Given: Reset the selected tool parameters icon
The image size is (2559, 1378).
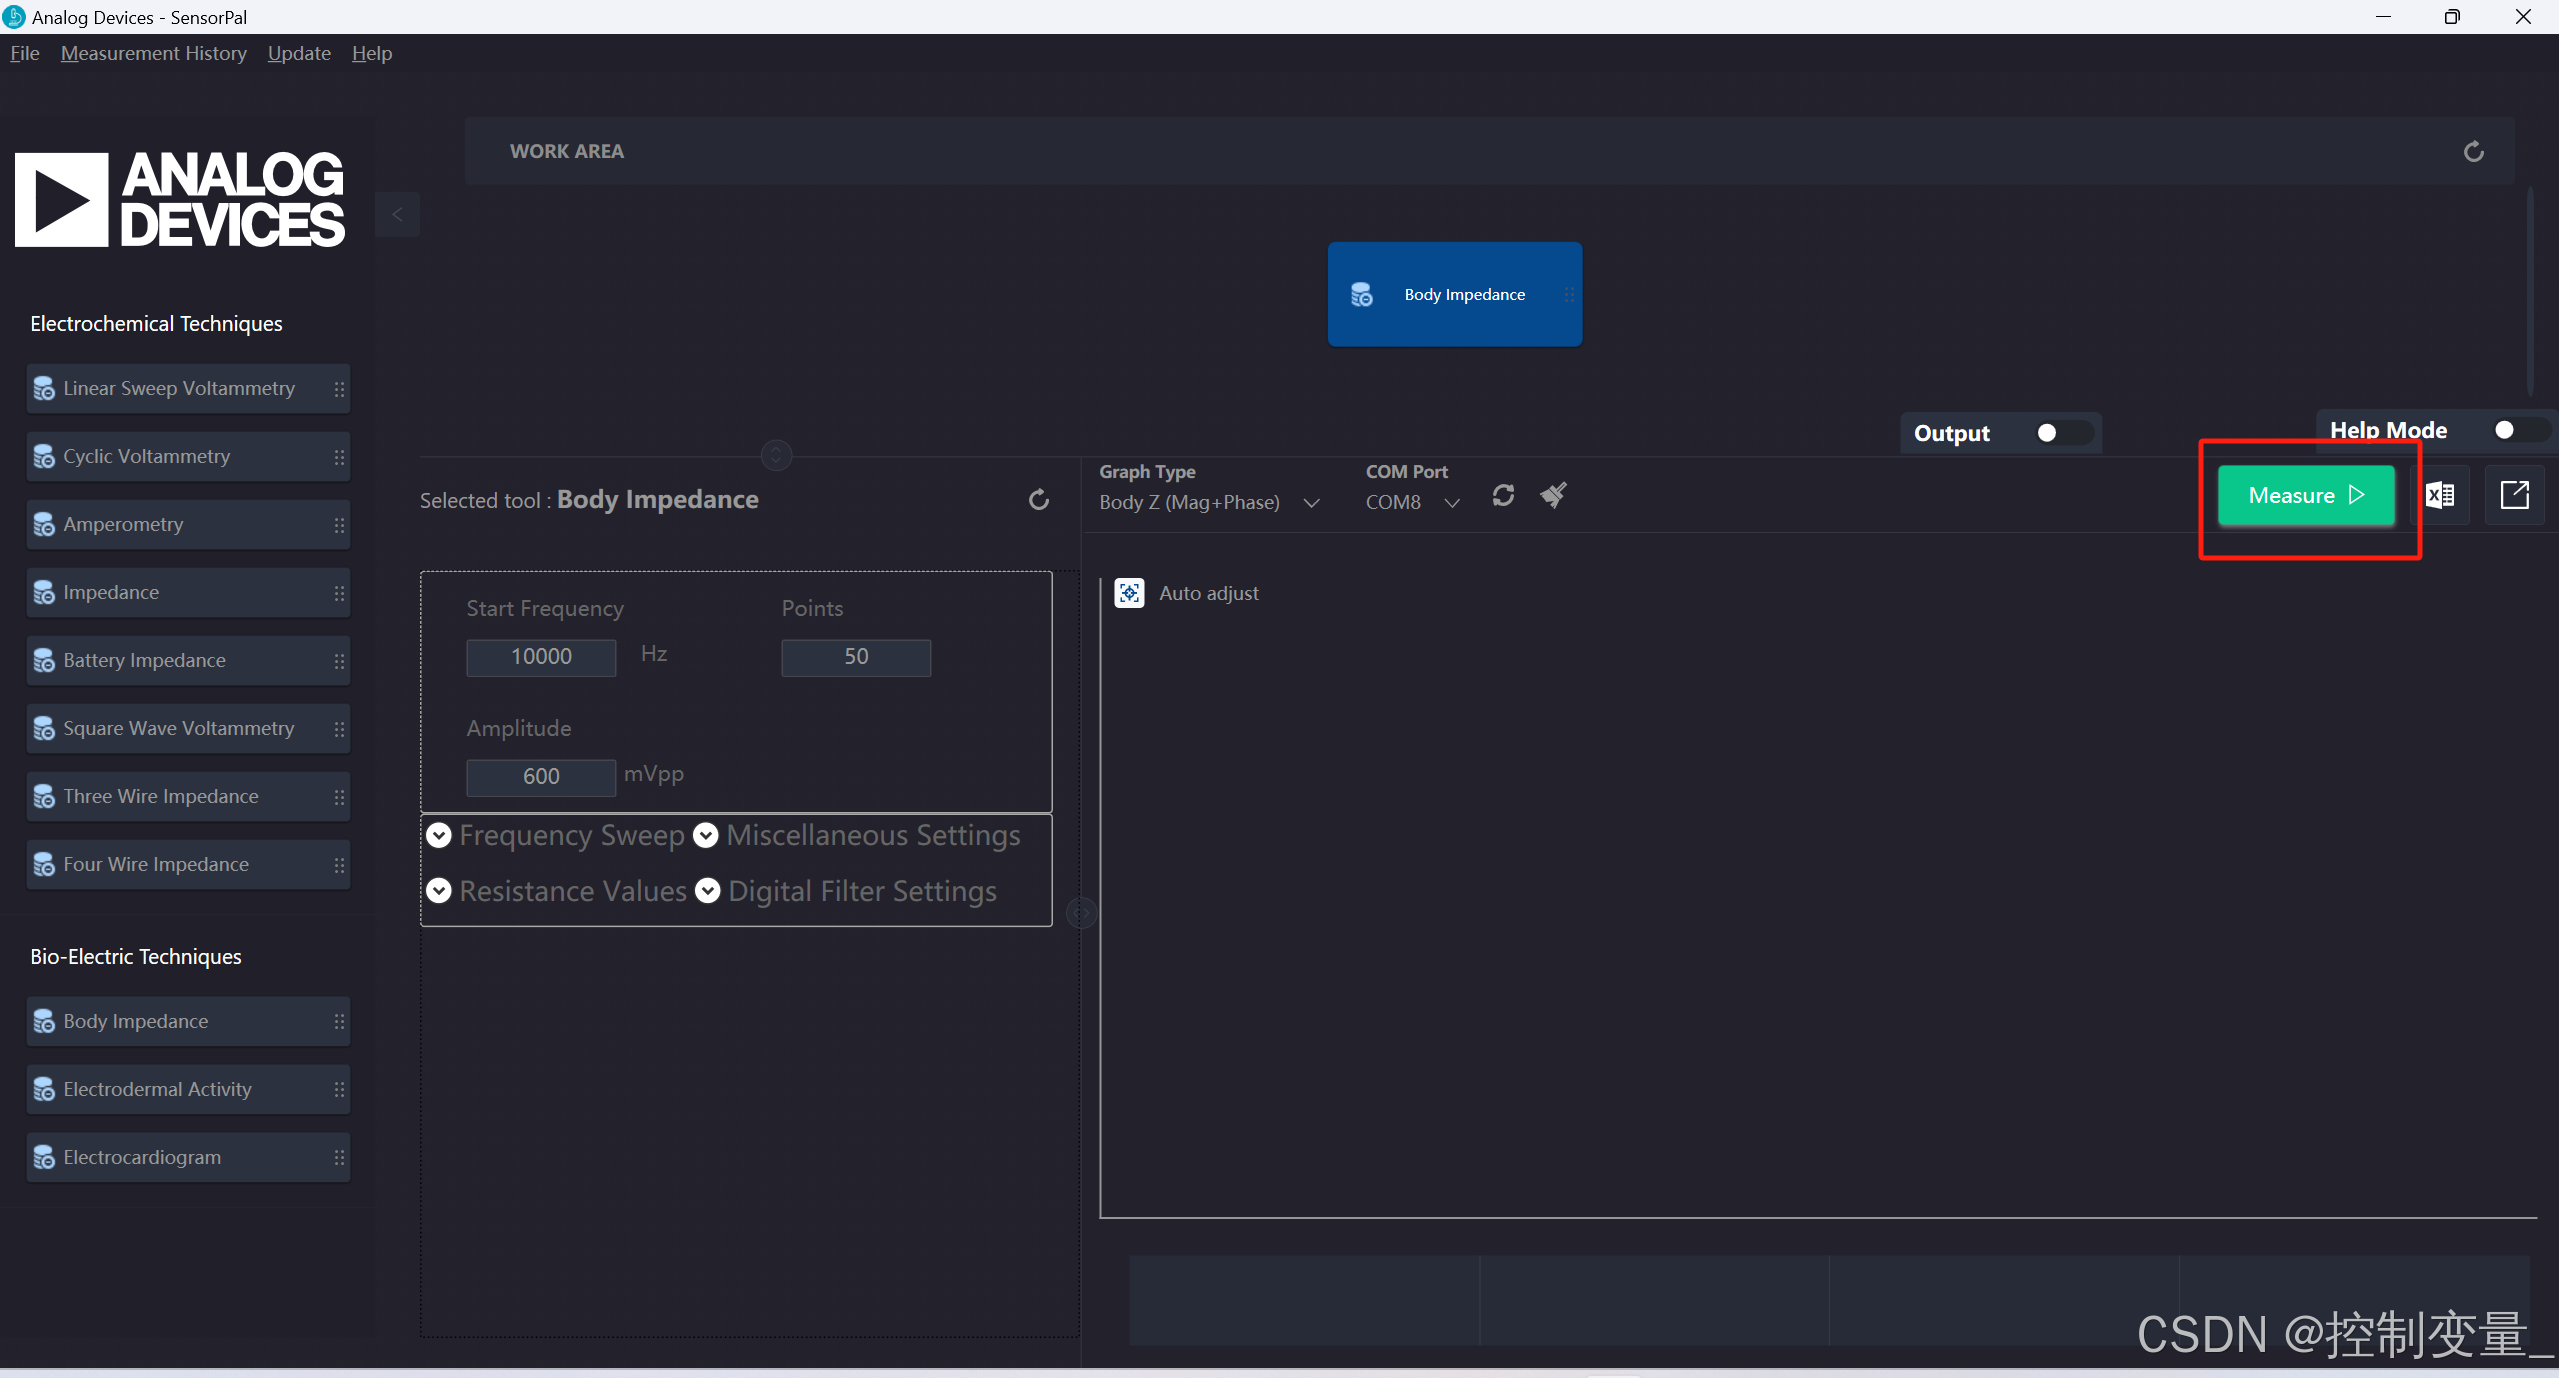Looking at the screenshot, I should [1039, 500].
